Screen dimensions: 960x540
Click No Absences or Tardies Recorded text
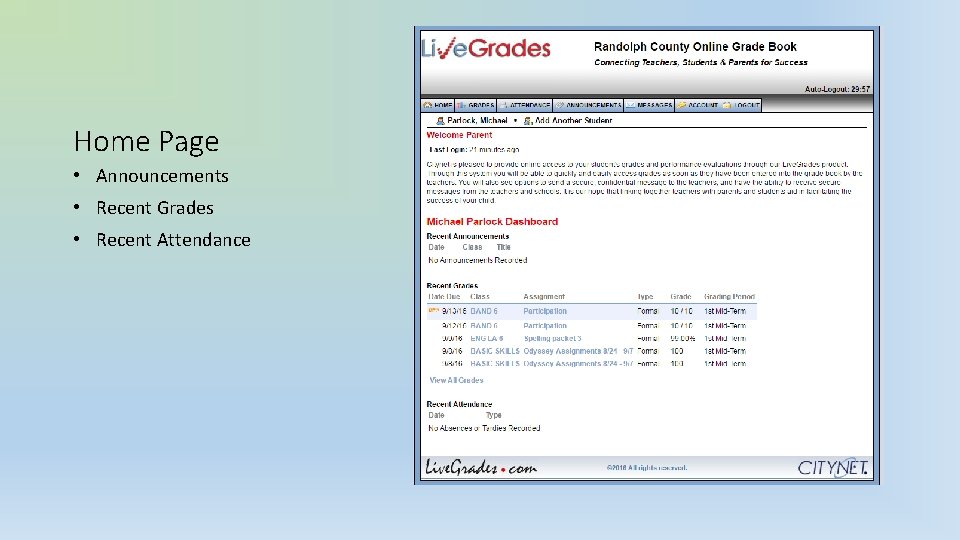484,429
